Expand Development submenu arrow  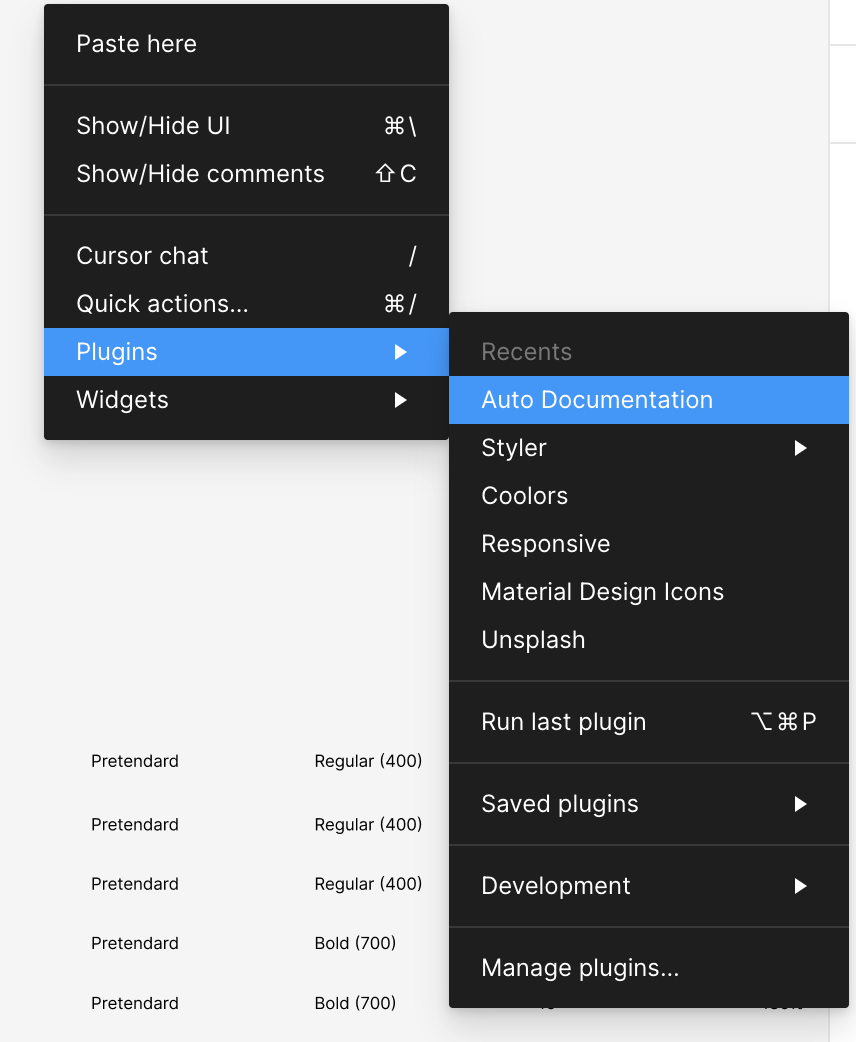(x=800, y=886)
